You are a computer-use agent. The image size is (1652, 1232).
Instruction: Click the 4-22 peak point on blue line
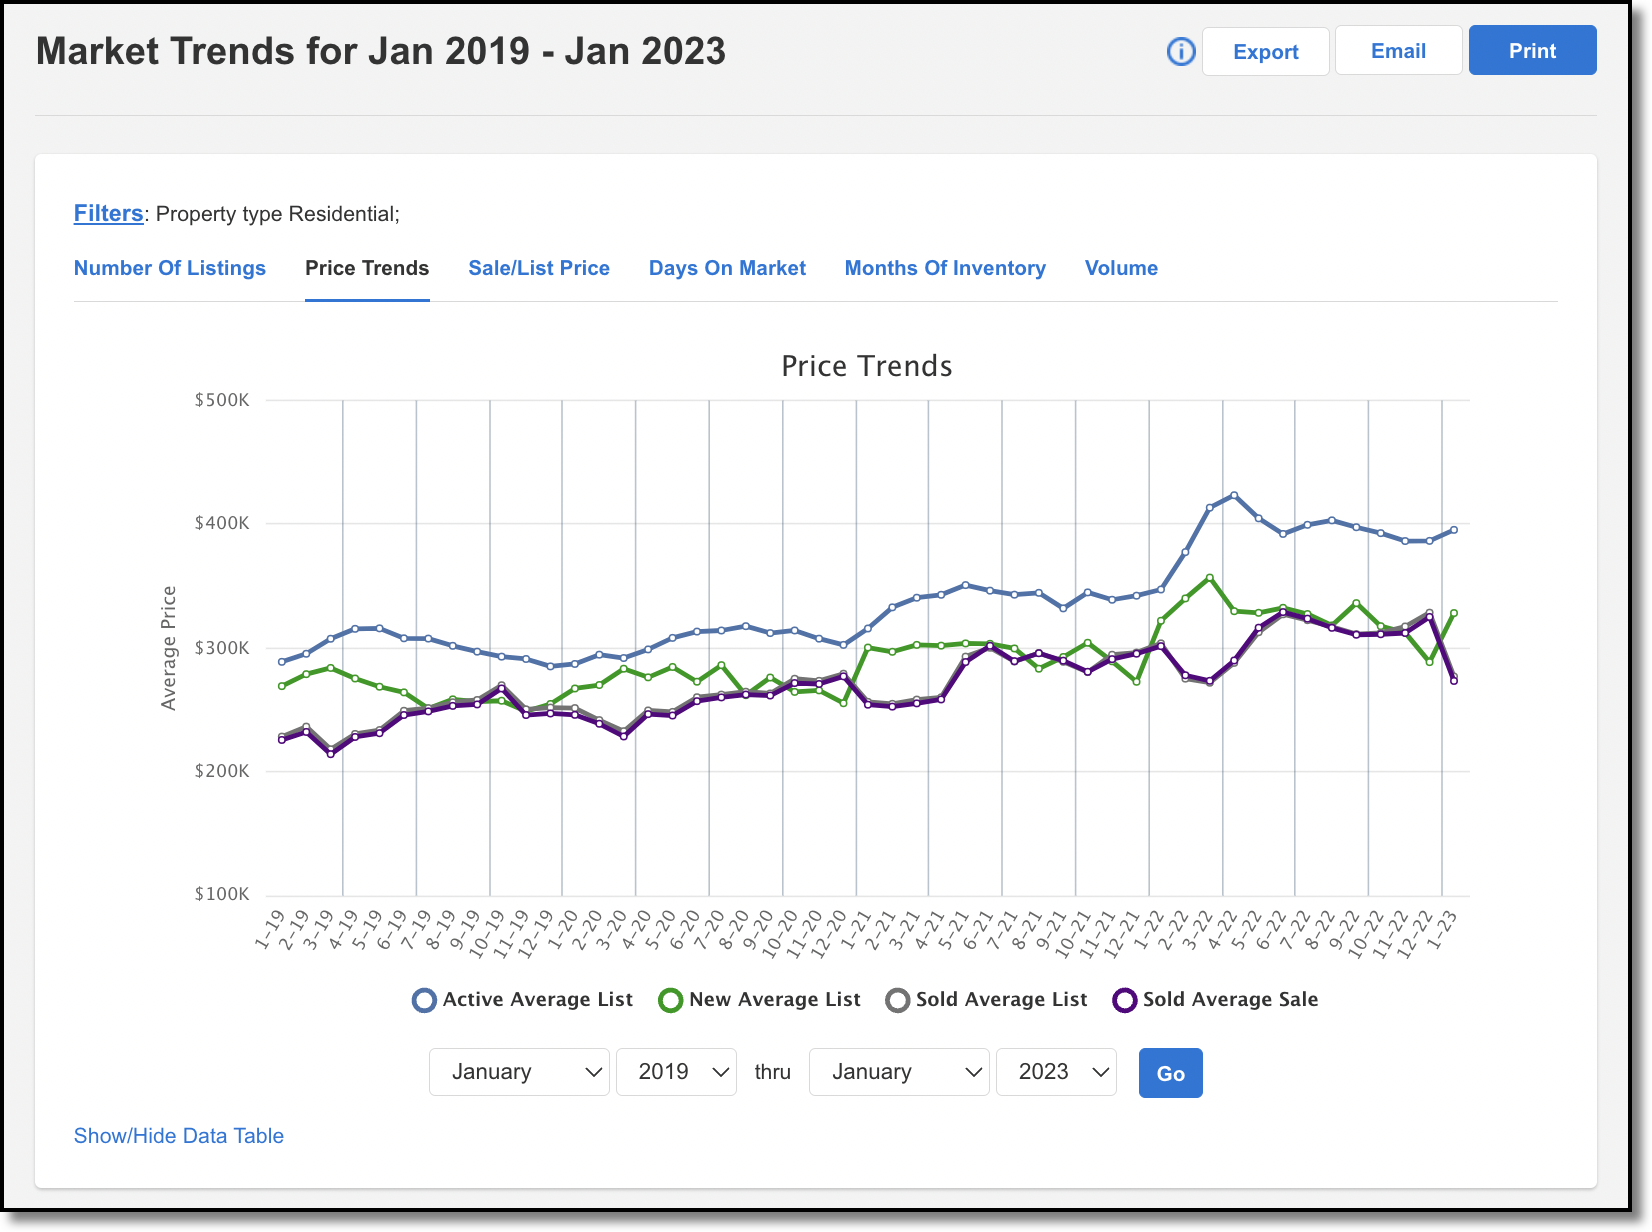[x=1234, y=495]
